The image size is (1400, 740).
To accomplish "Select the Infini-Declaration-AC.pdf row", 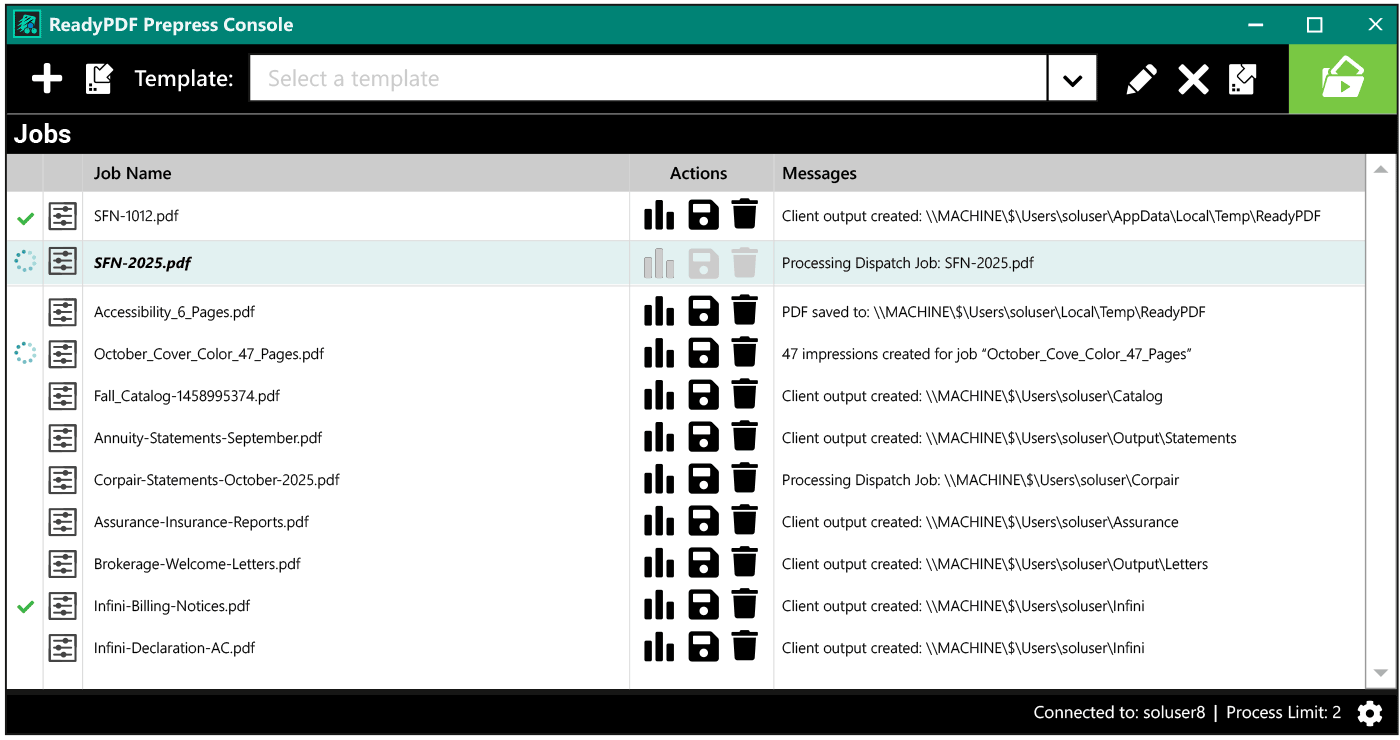I will click(x=175, y=648).
